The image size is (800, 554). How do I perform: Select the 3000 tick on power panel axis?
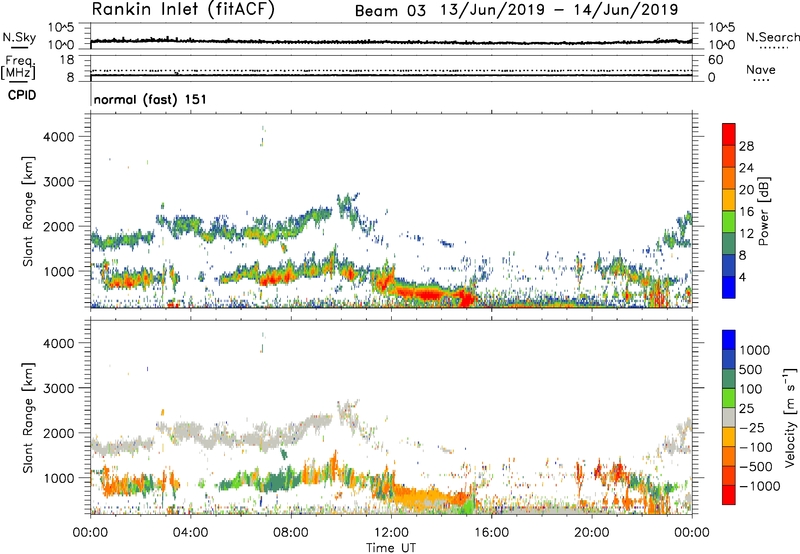click(x=58, y=182)
